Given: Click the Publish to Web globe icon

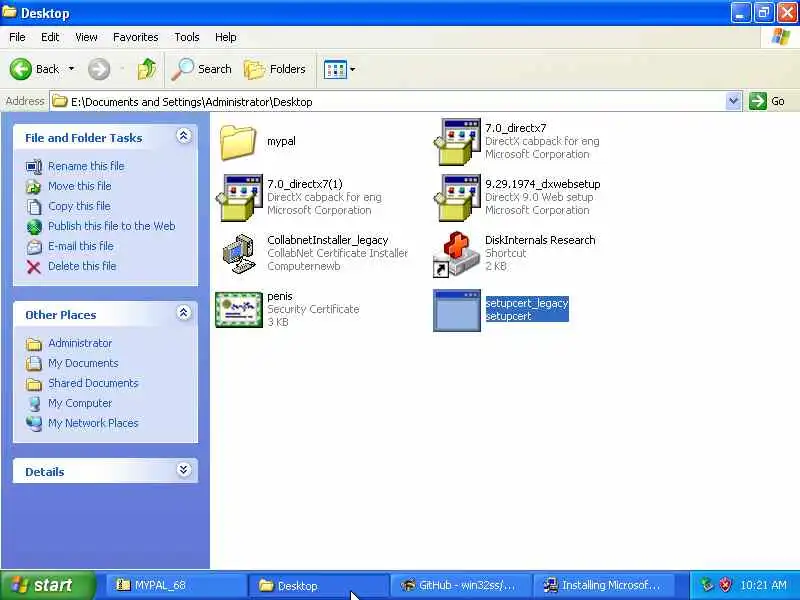Looking at the screenshot, I should click(x=34, y=227).
